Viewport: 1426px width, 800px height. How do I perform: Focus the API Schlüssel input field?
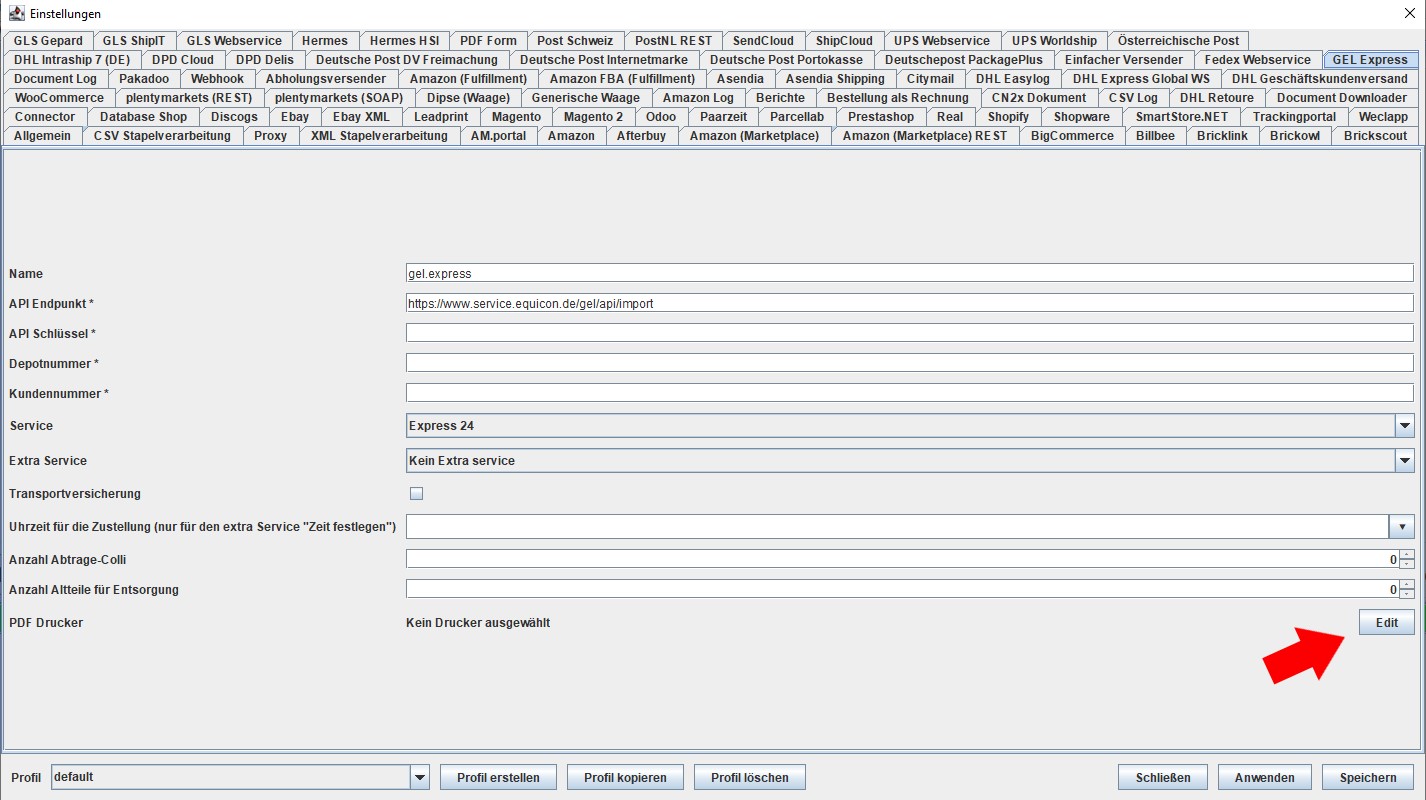point(910,333)
